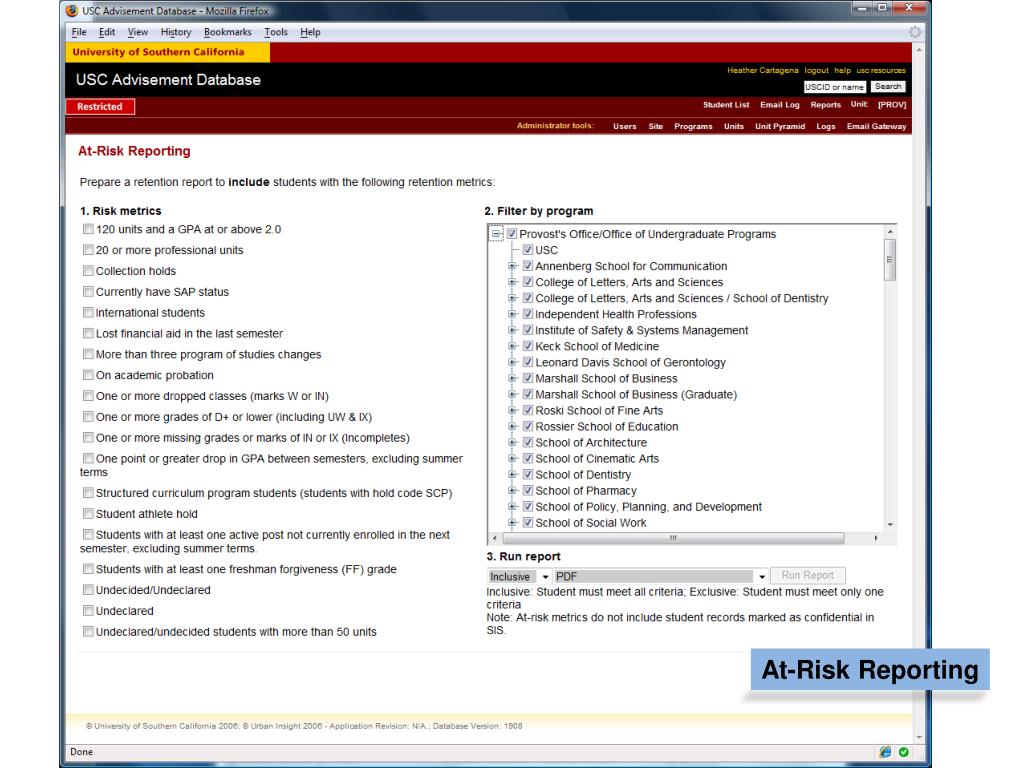
Task: Click the green security status icon
Action: [904, 752]
